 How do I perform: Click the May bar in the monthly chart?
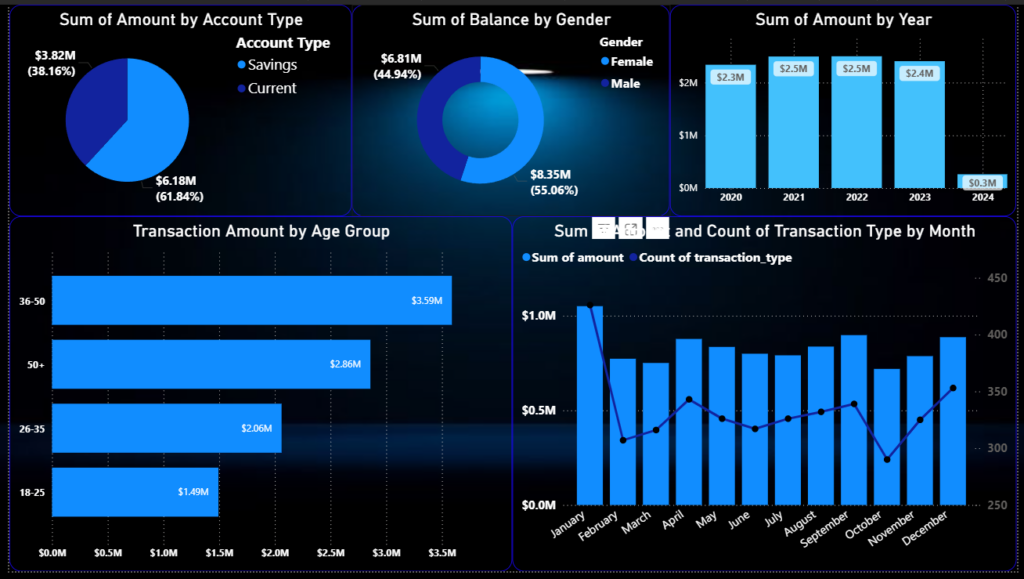tap(722, 426)
